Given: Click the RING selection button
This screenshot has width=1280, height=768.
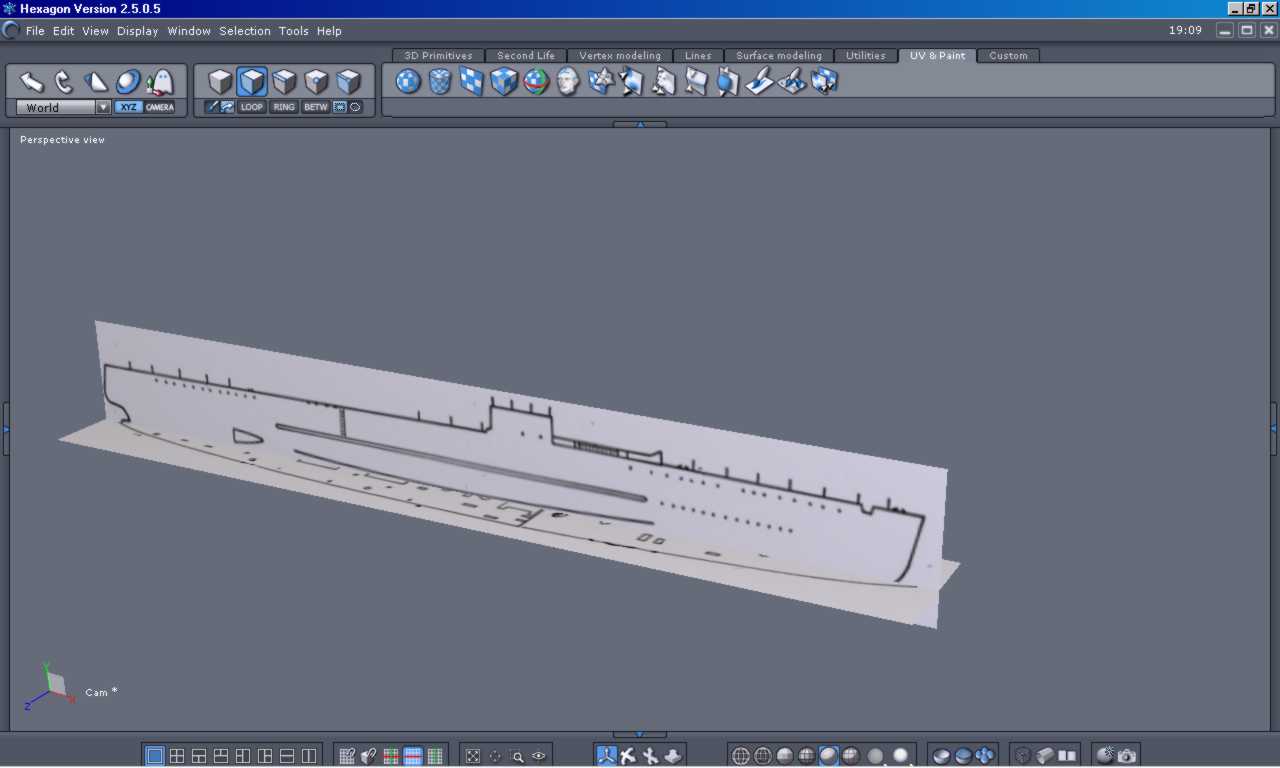Looking at the screenshot, I should coord(284,107).
